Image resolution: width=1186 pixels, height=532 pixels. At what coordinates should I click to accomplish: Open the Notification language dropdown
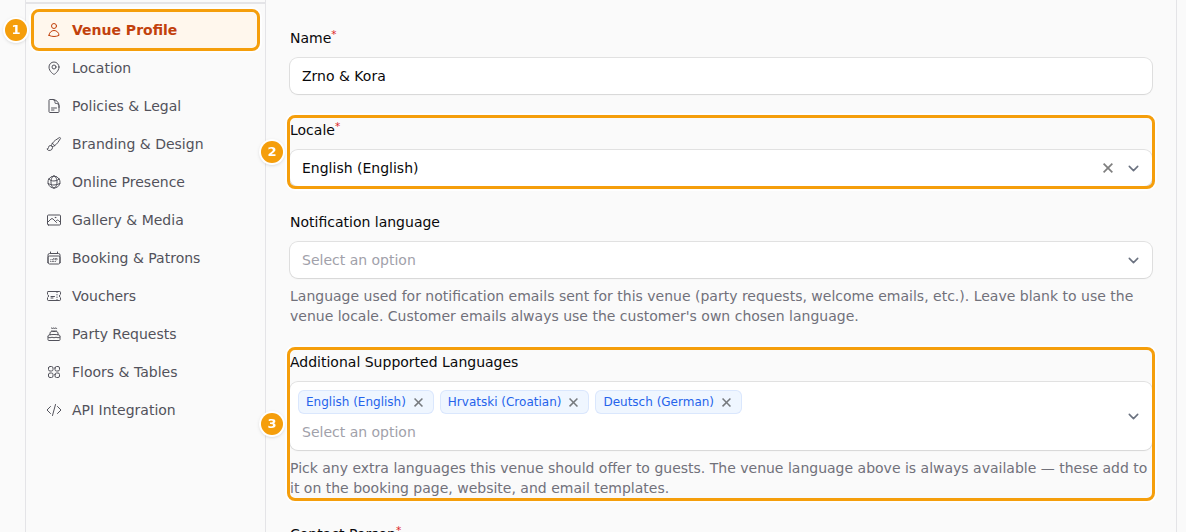point(721,260)
